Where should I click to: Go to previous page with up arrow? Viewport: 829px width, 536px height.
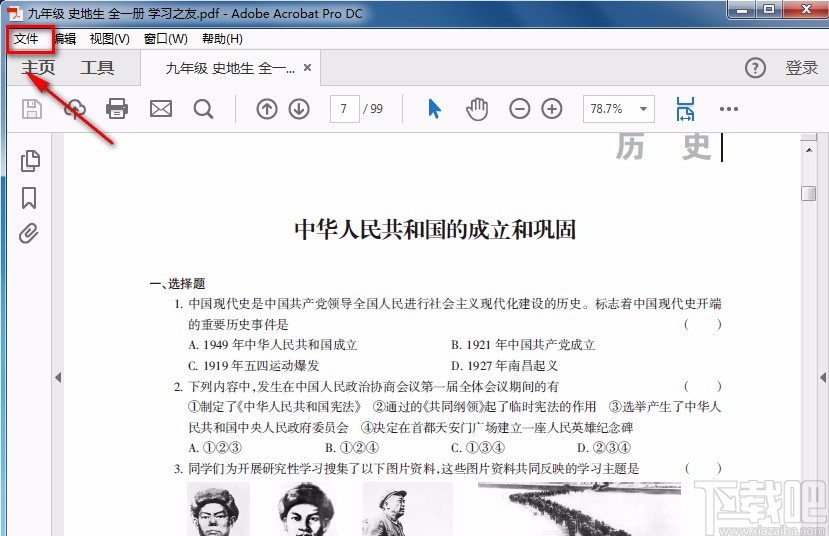(267, 109)
